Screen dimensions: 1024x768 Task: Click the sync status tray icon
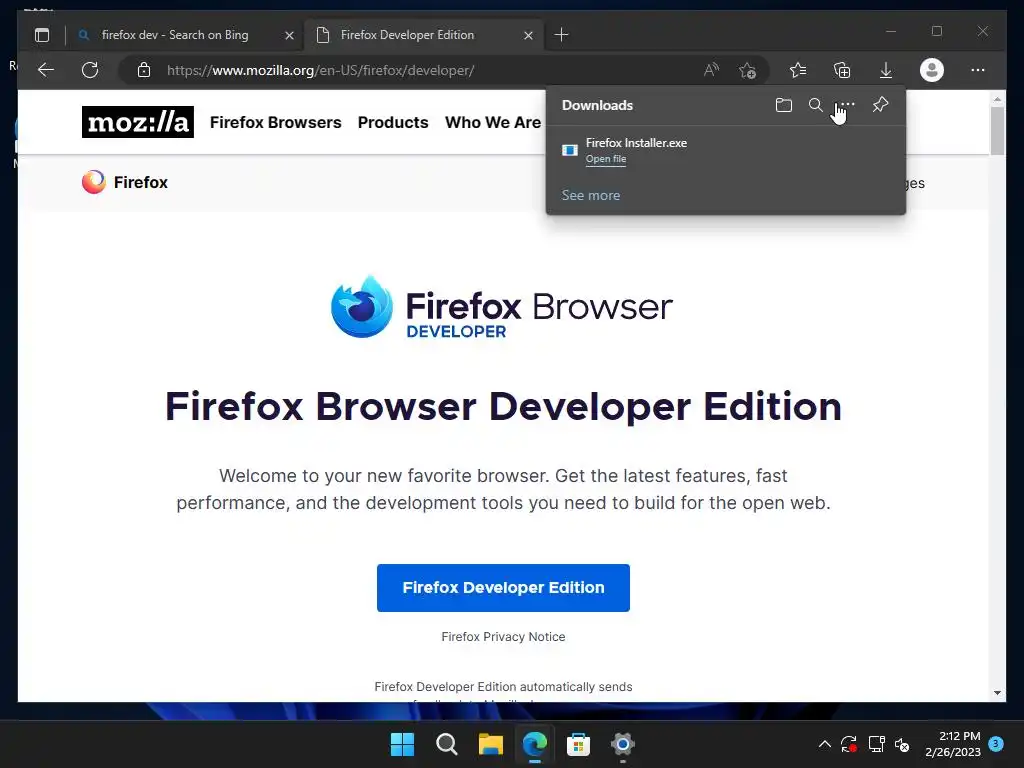[x=849, y=744]
